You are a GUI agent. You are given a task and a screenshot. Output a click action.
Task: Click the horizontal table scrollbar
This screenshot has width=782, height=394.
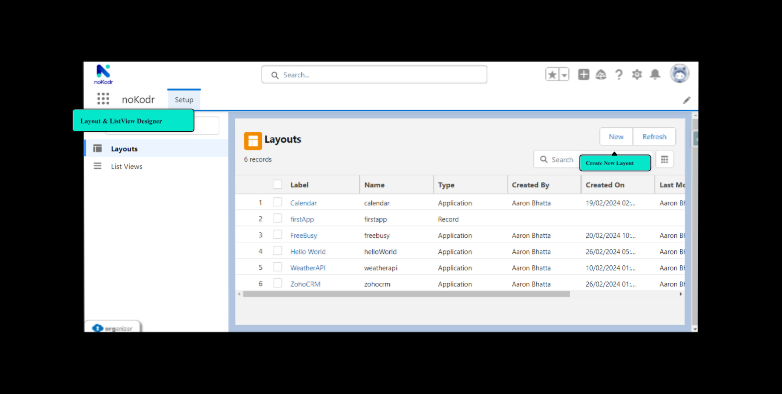(406, 294)
